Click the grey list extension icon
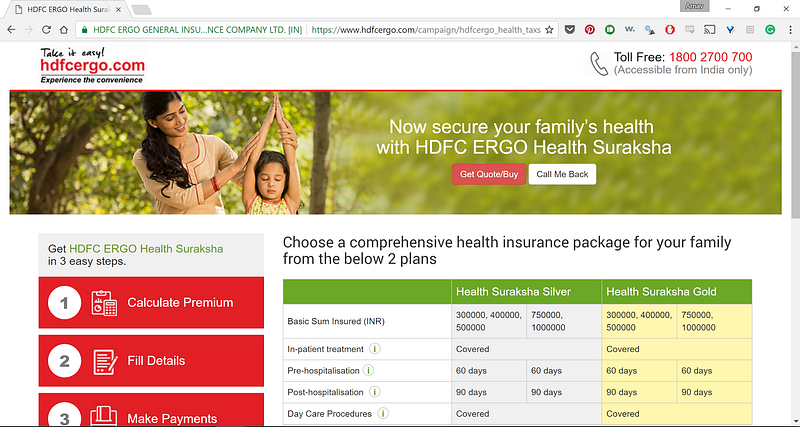The height and width of the screenshot is (427, 800). click(x=750, y=30)
